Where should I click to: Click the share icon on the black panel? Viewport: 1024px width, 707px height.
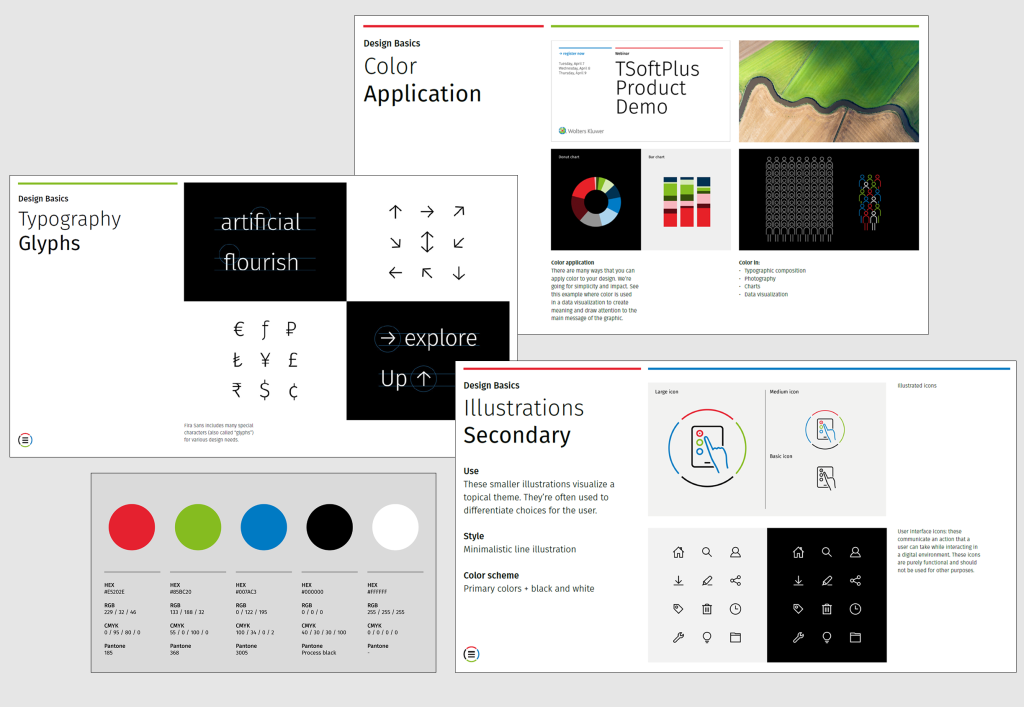pos(855,581)
